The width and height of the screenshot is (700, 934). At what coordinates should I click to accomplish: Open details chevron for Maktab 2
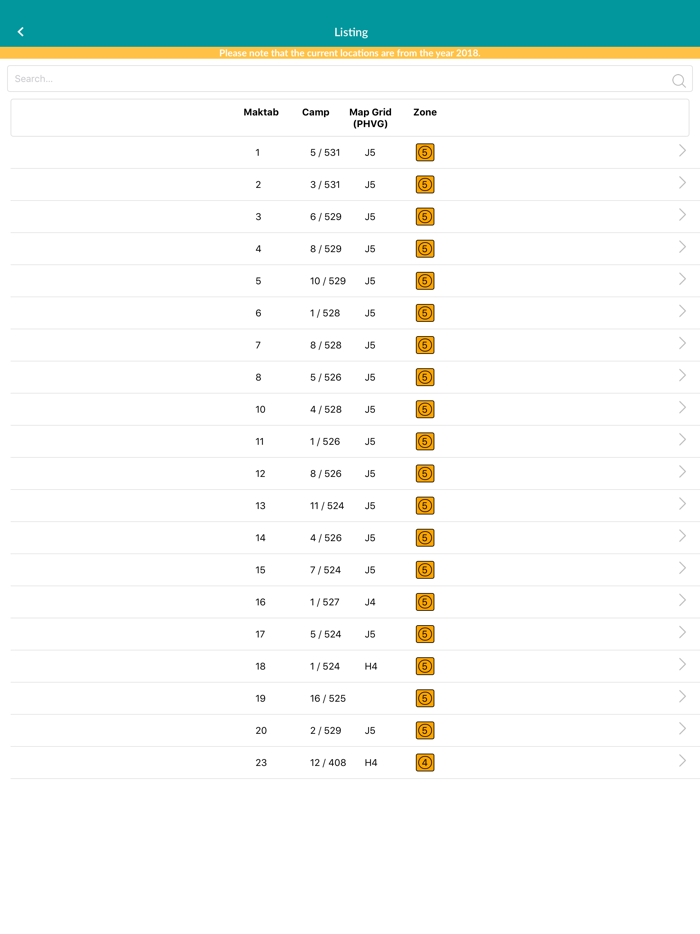pos(683,183)
